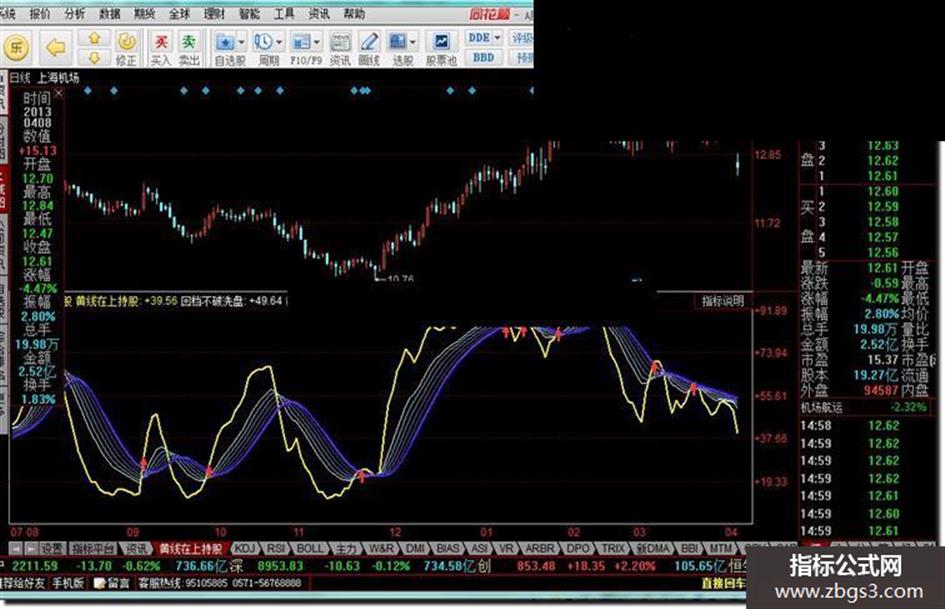The image size is (945, 609).
Task: Click the round yellow 乐 icon
Action: click(16, 47)
